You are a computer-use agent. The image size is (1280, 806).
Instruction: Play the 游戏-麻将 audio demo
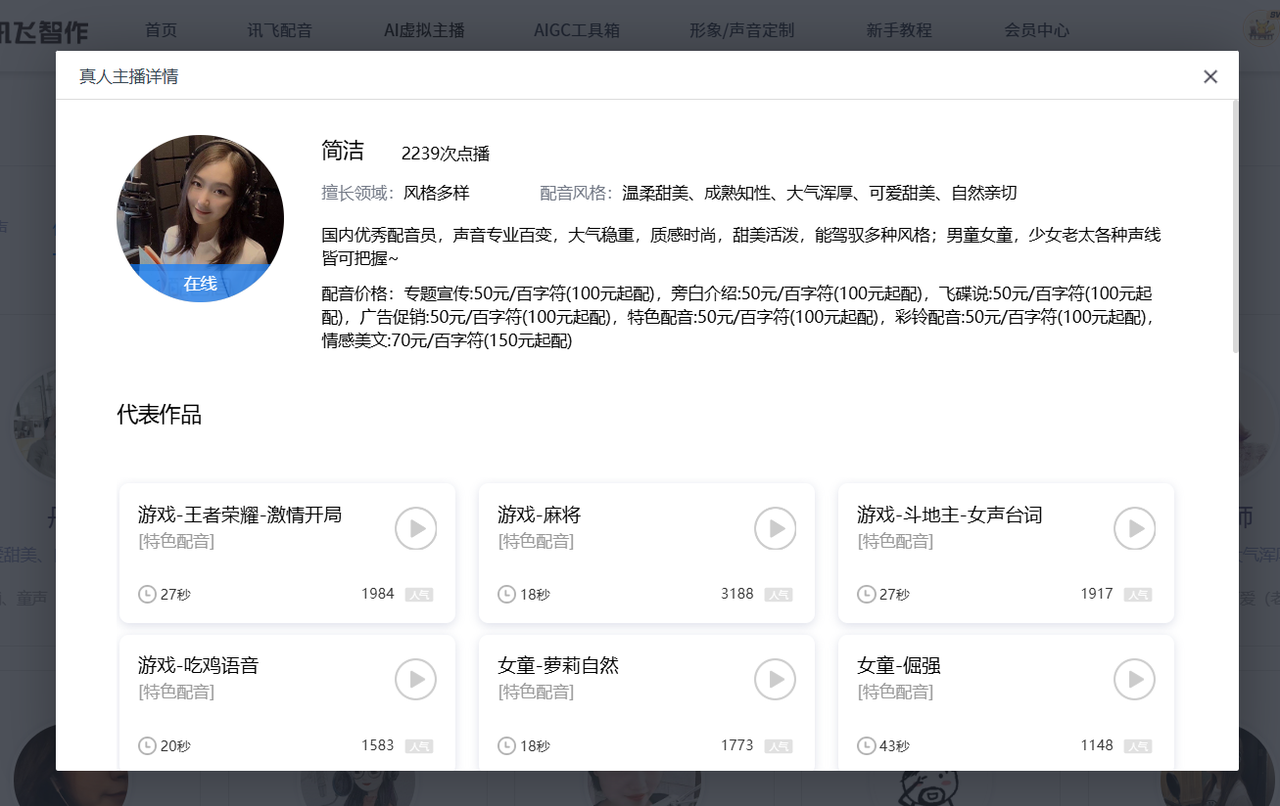tap(775, 528)
